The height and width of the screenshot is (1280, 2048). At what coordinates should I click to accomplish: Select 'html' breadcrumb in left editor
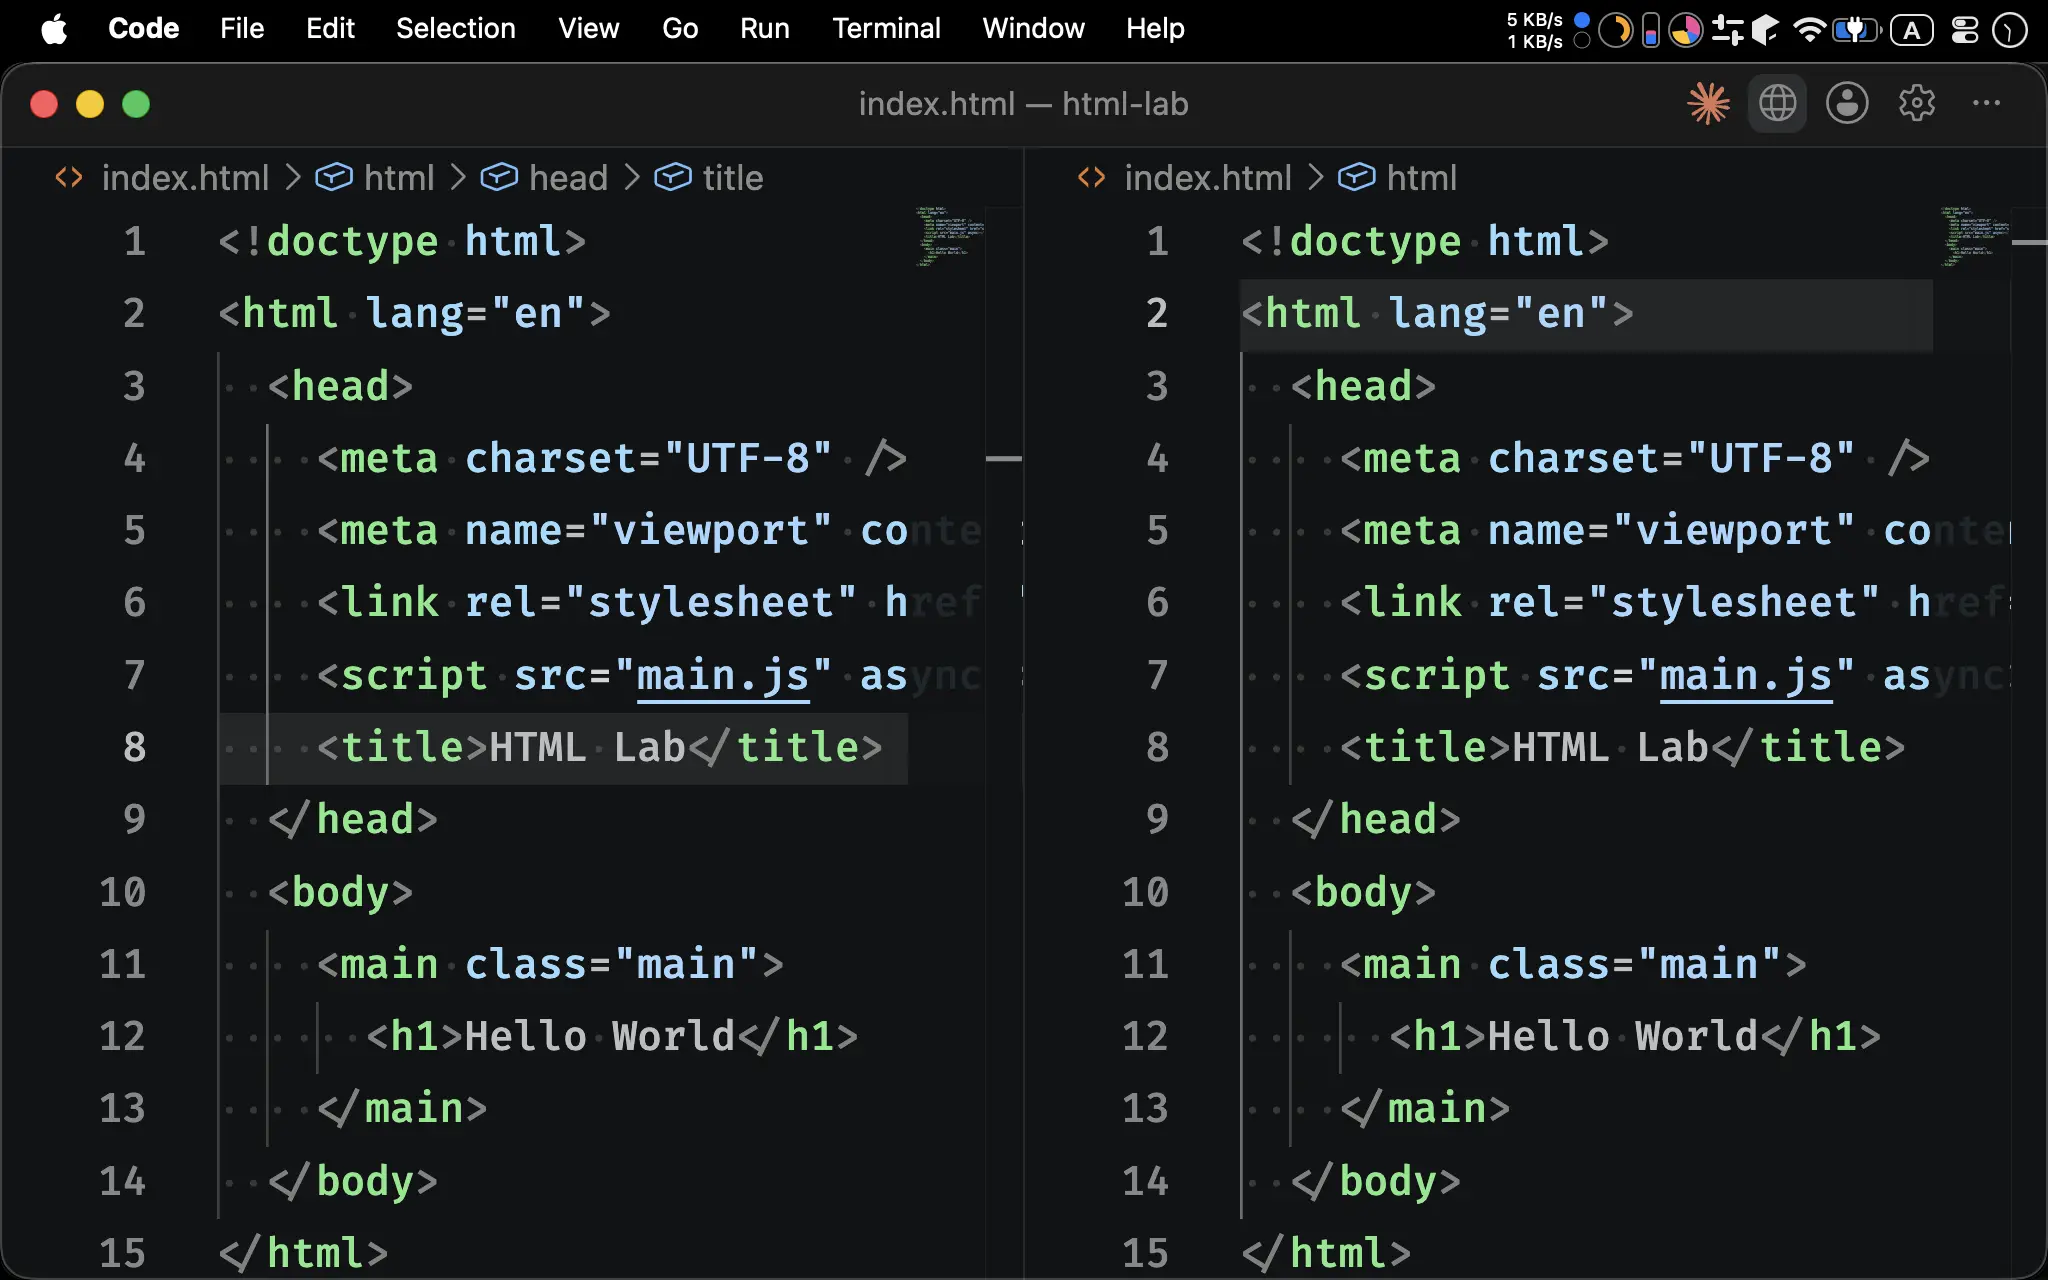click(x=399, y=178)
